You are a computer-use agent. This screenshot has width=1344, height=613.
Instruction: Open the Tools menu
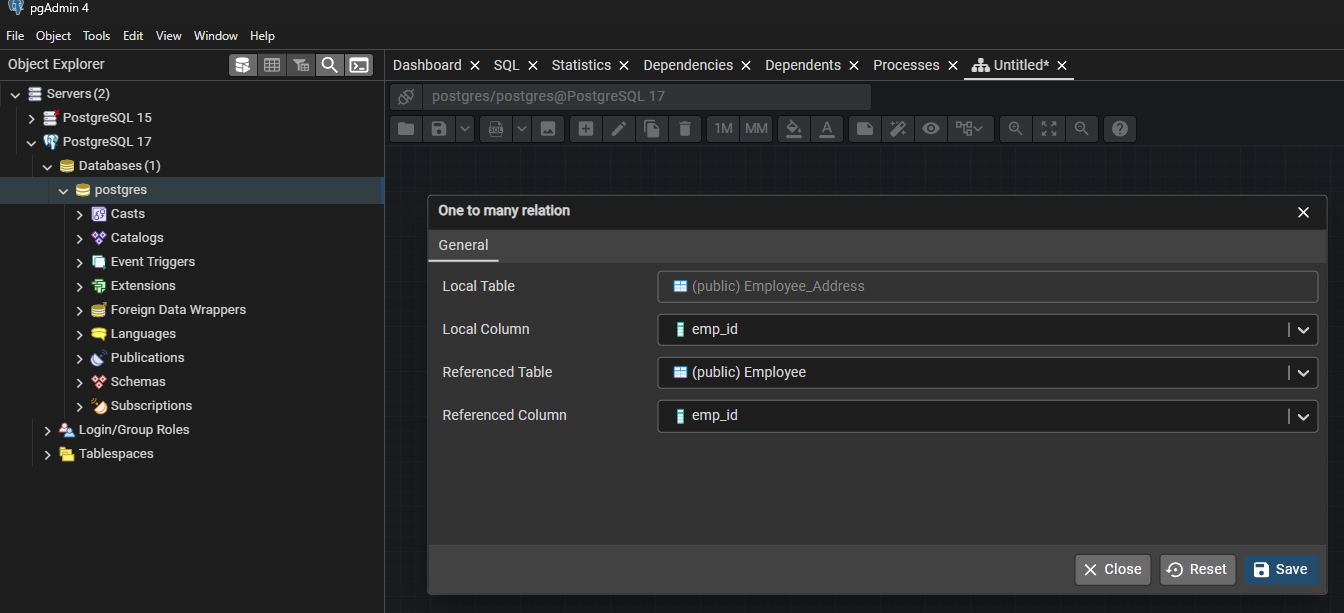point(96,36)
